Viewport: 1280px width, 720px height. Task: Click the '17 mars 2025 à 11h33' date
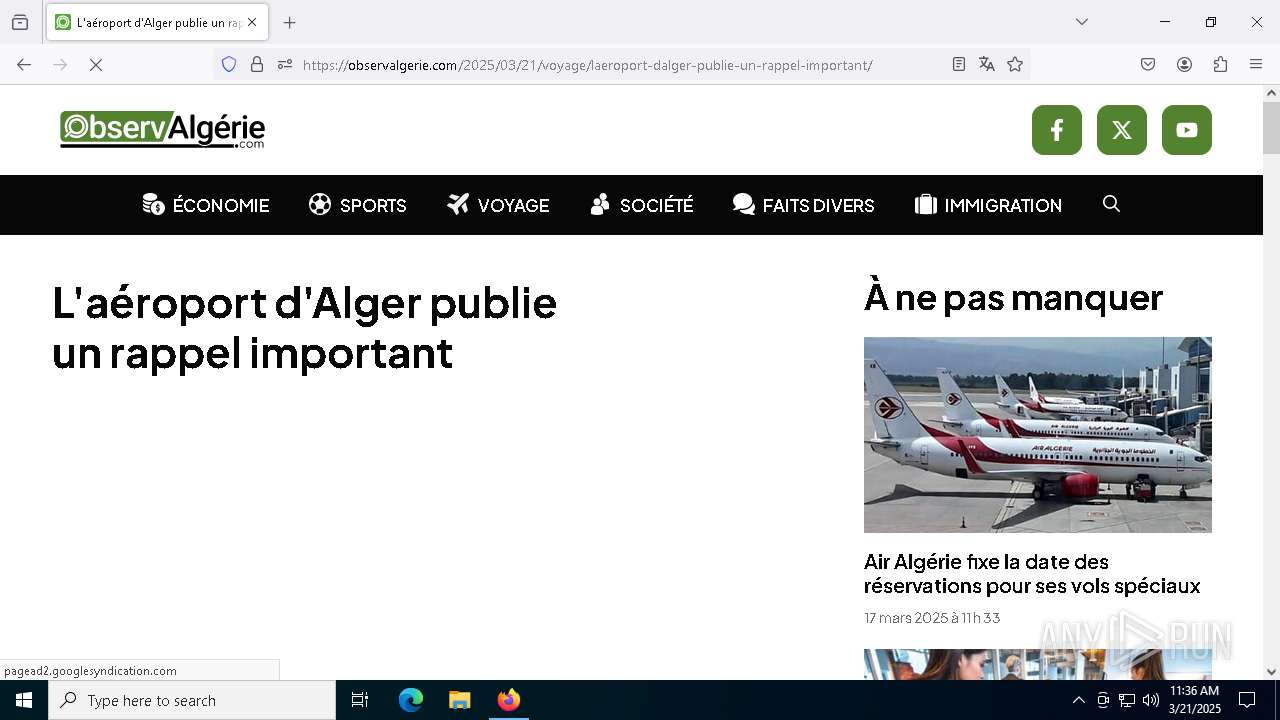pyautogui.click(x=932, y=618)
